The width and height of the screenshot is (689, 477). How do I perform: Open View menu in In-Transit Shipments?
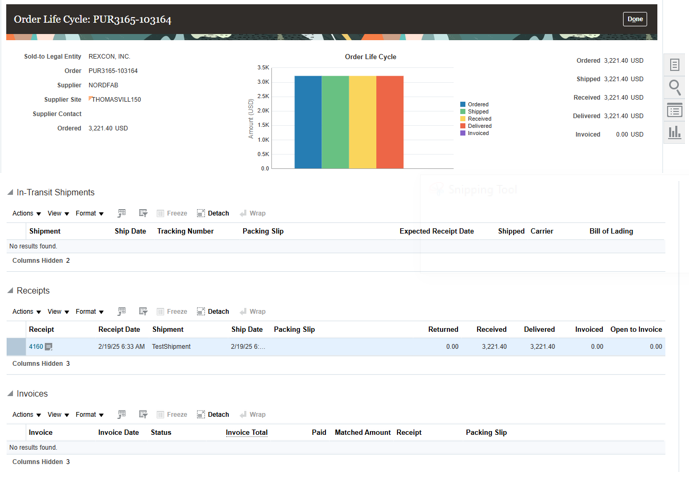coord(58,213)
